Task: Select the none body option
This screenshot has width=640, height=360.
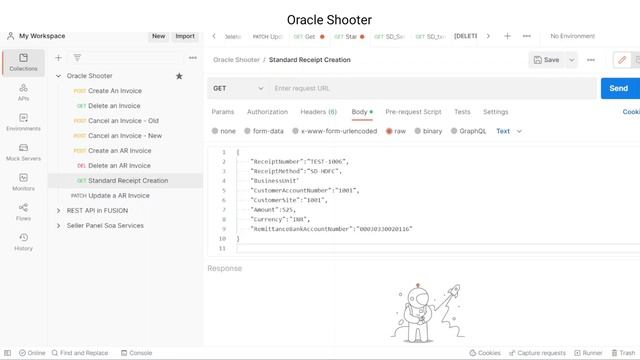Action: tap(224, 131)
